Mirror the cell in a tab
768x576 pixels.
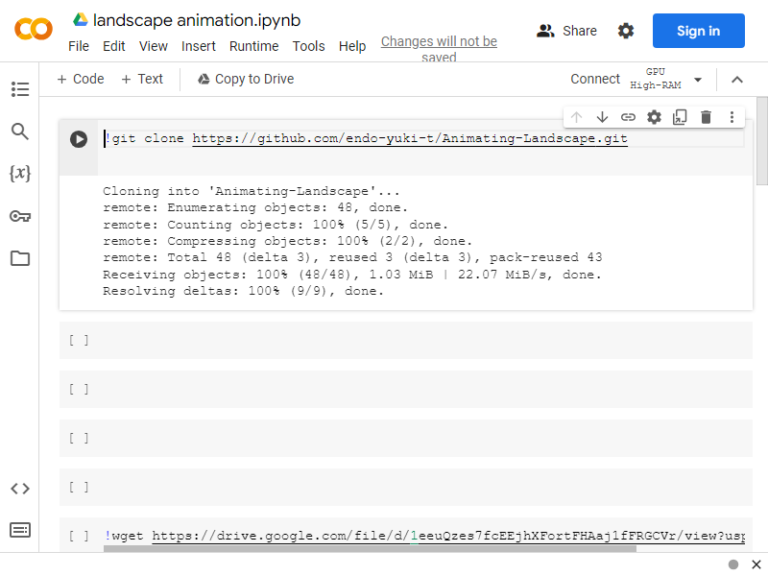click(680, 117)
